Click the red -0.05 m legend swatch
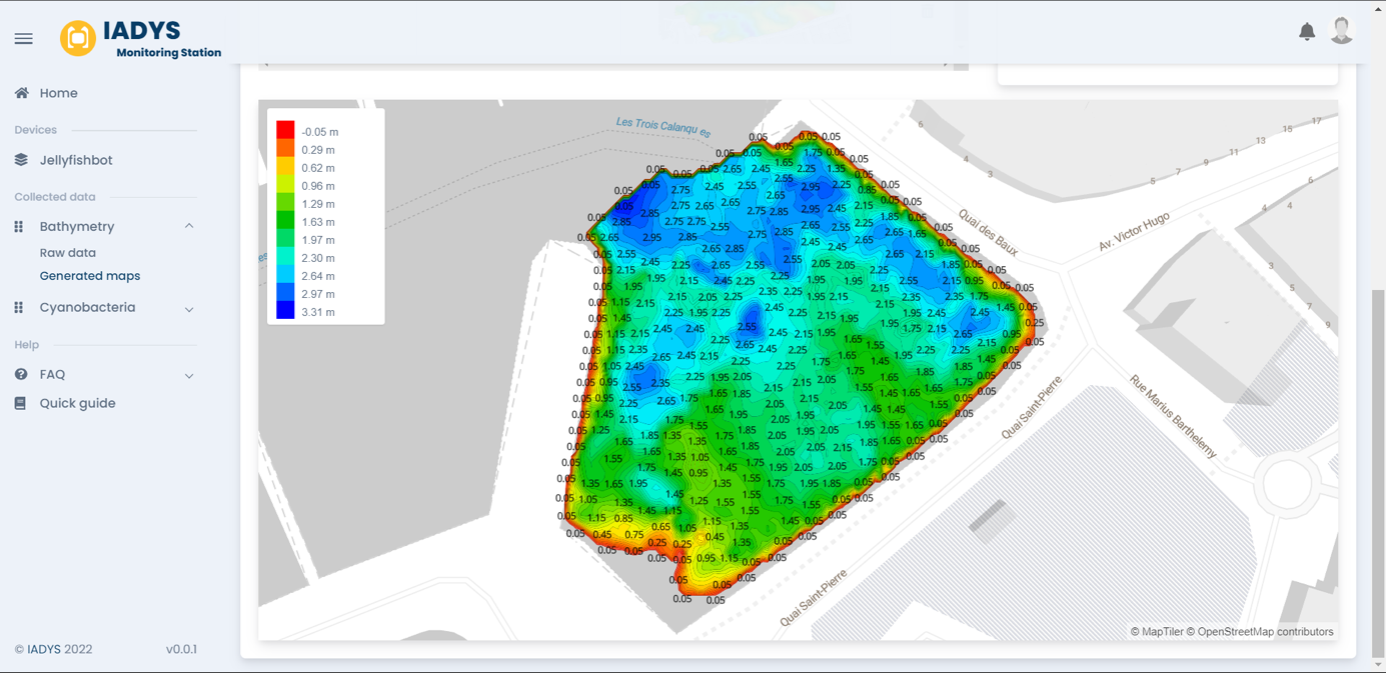Screen dimensions: 1390x678 click(285, 129)
